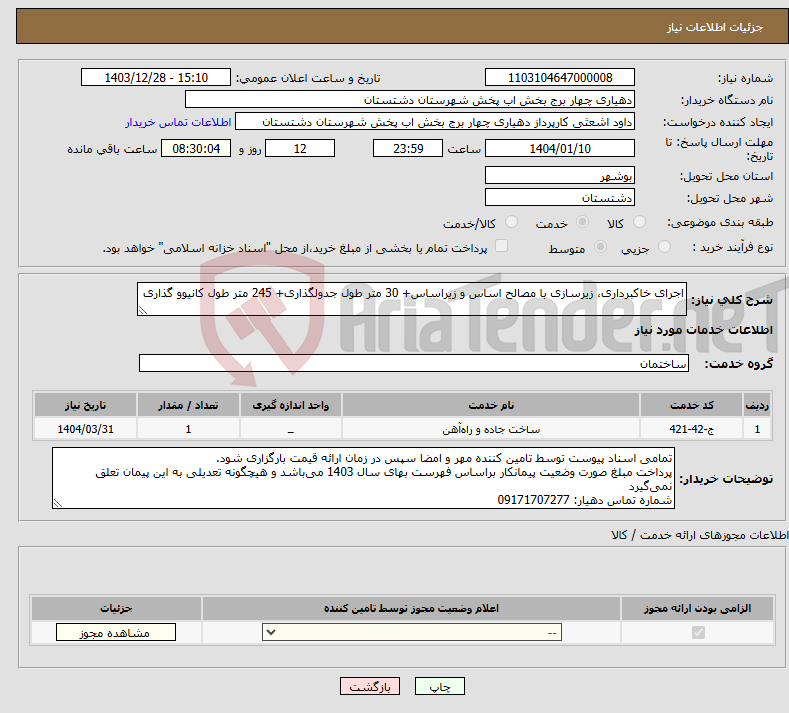This screenshot has height=713, width=789.
Task: Click the نام خدمت column header
Action: coord(491,405)
